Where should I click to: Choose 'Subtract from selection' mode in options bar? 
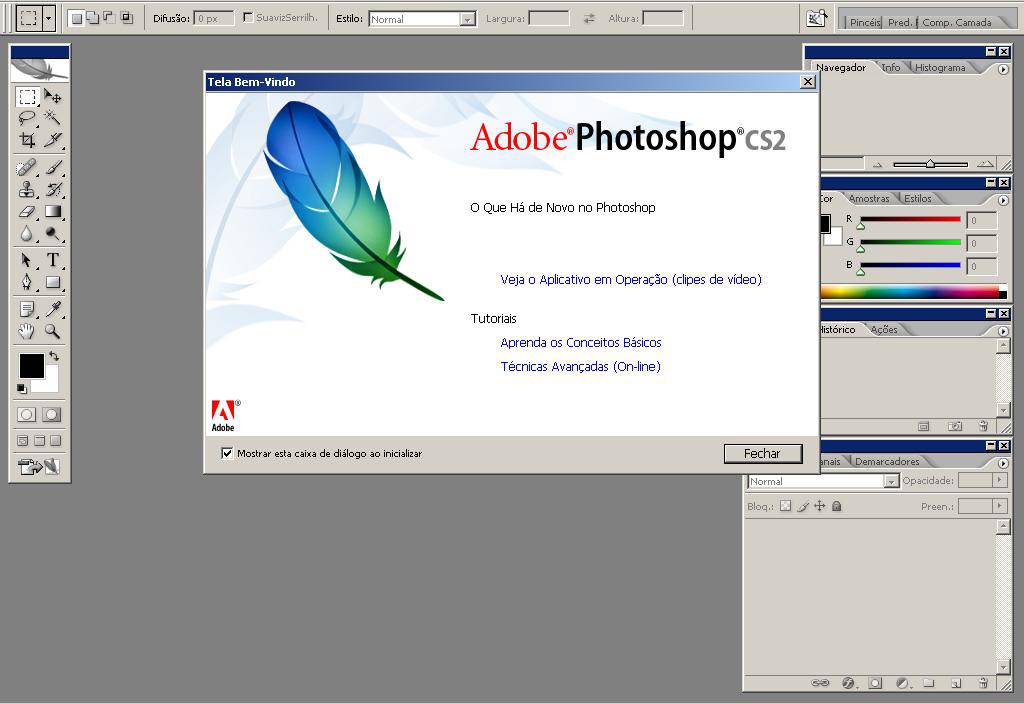[x=109, y=18]
